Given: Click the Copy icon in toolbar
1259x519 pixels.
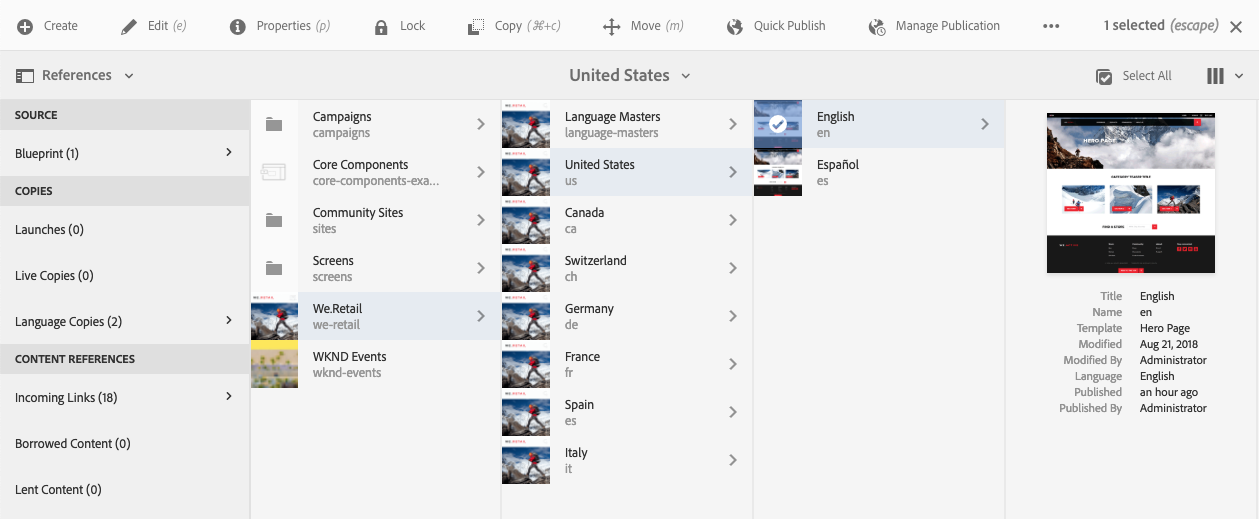Looking at the screenshot, I should [x=477, y=26].
